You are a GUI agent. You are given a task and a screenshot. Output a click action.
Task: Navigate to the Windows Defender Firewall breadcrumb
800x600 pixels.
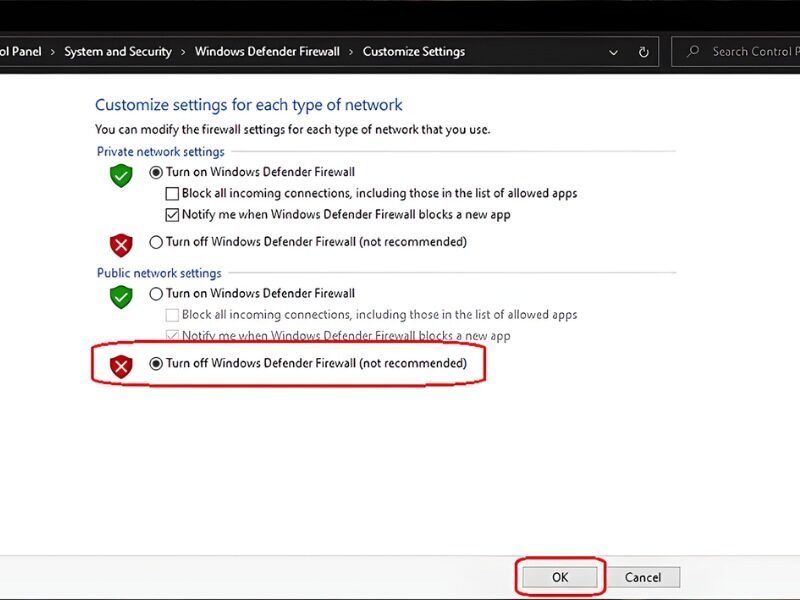click(x=267, y=52)
